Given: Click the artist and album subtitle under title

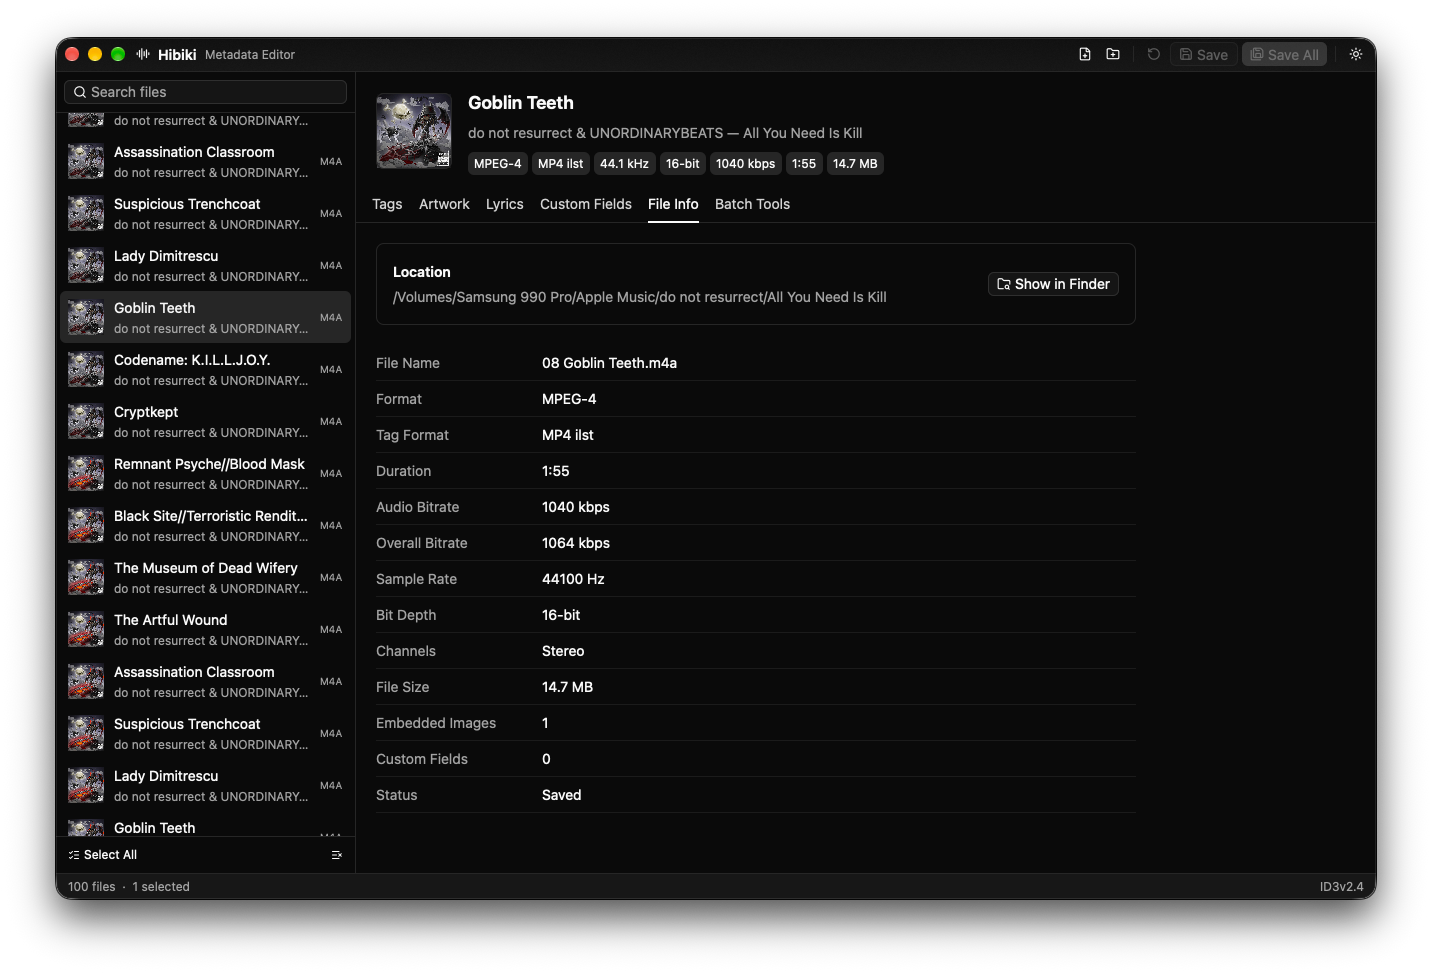Looking at the screenshot, I should coord(665,133).
